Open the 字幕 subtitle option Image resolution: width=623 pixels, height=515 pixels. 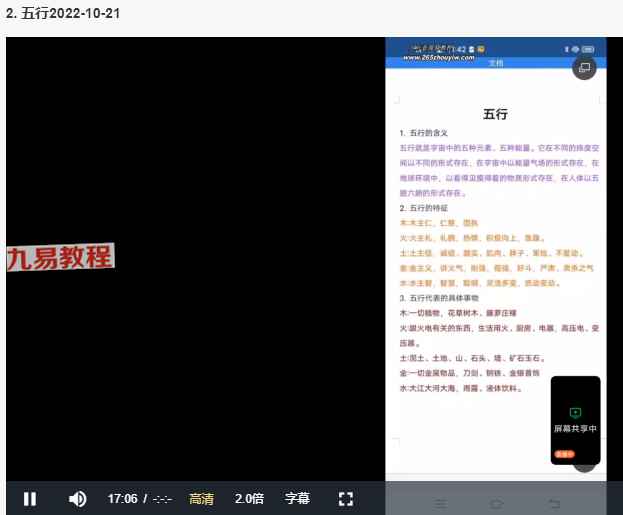[x=297, y=498]
